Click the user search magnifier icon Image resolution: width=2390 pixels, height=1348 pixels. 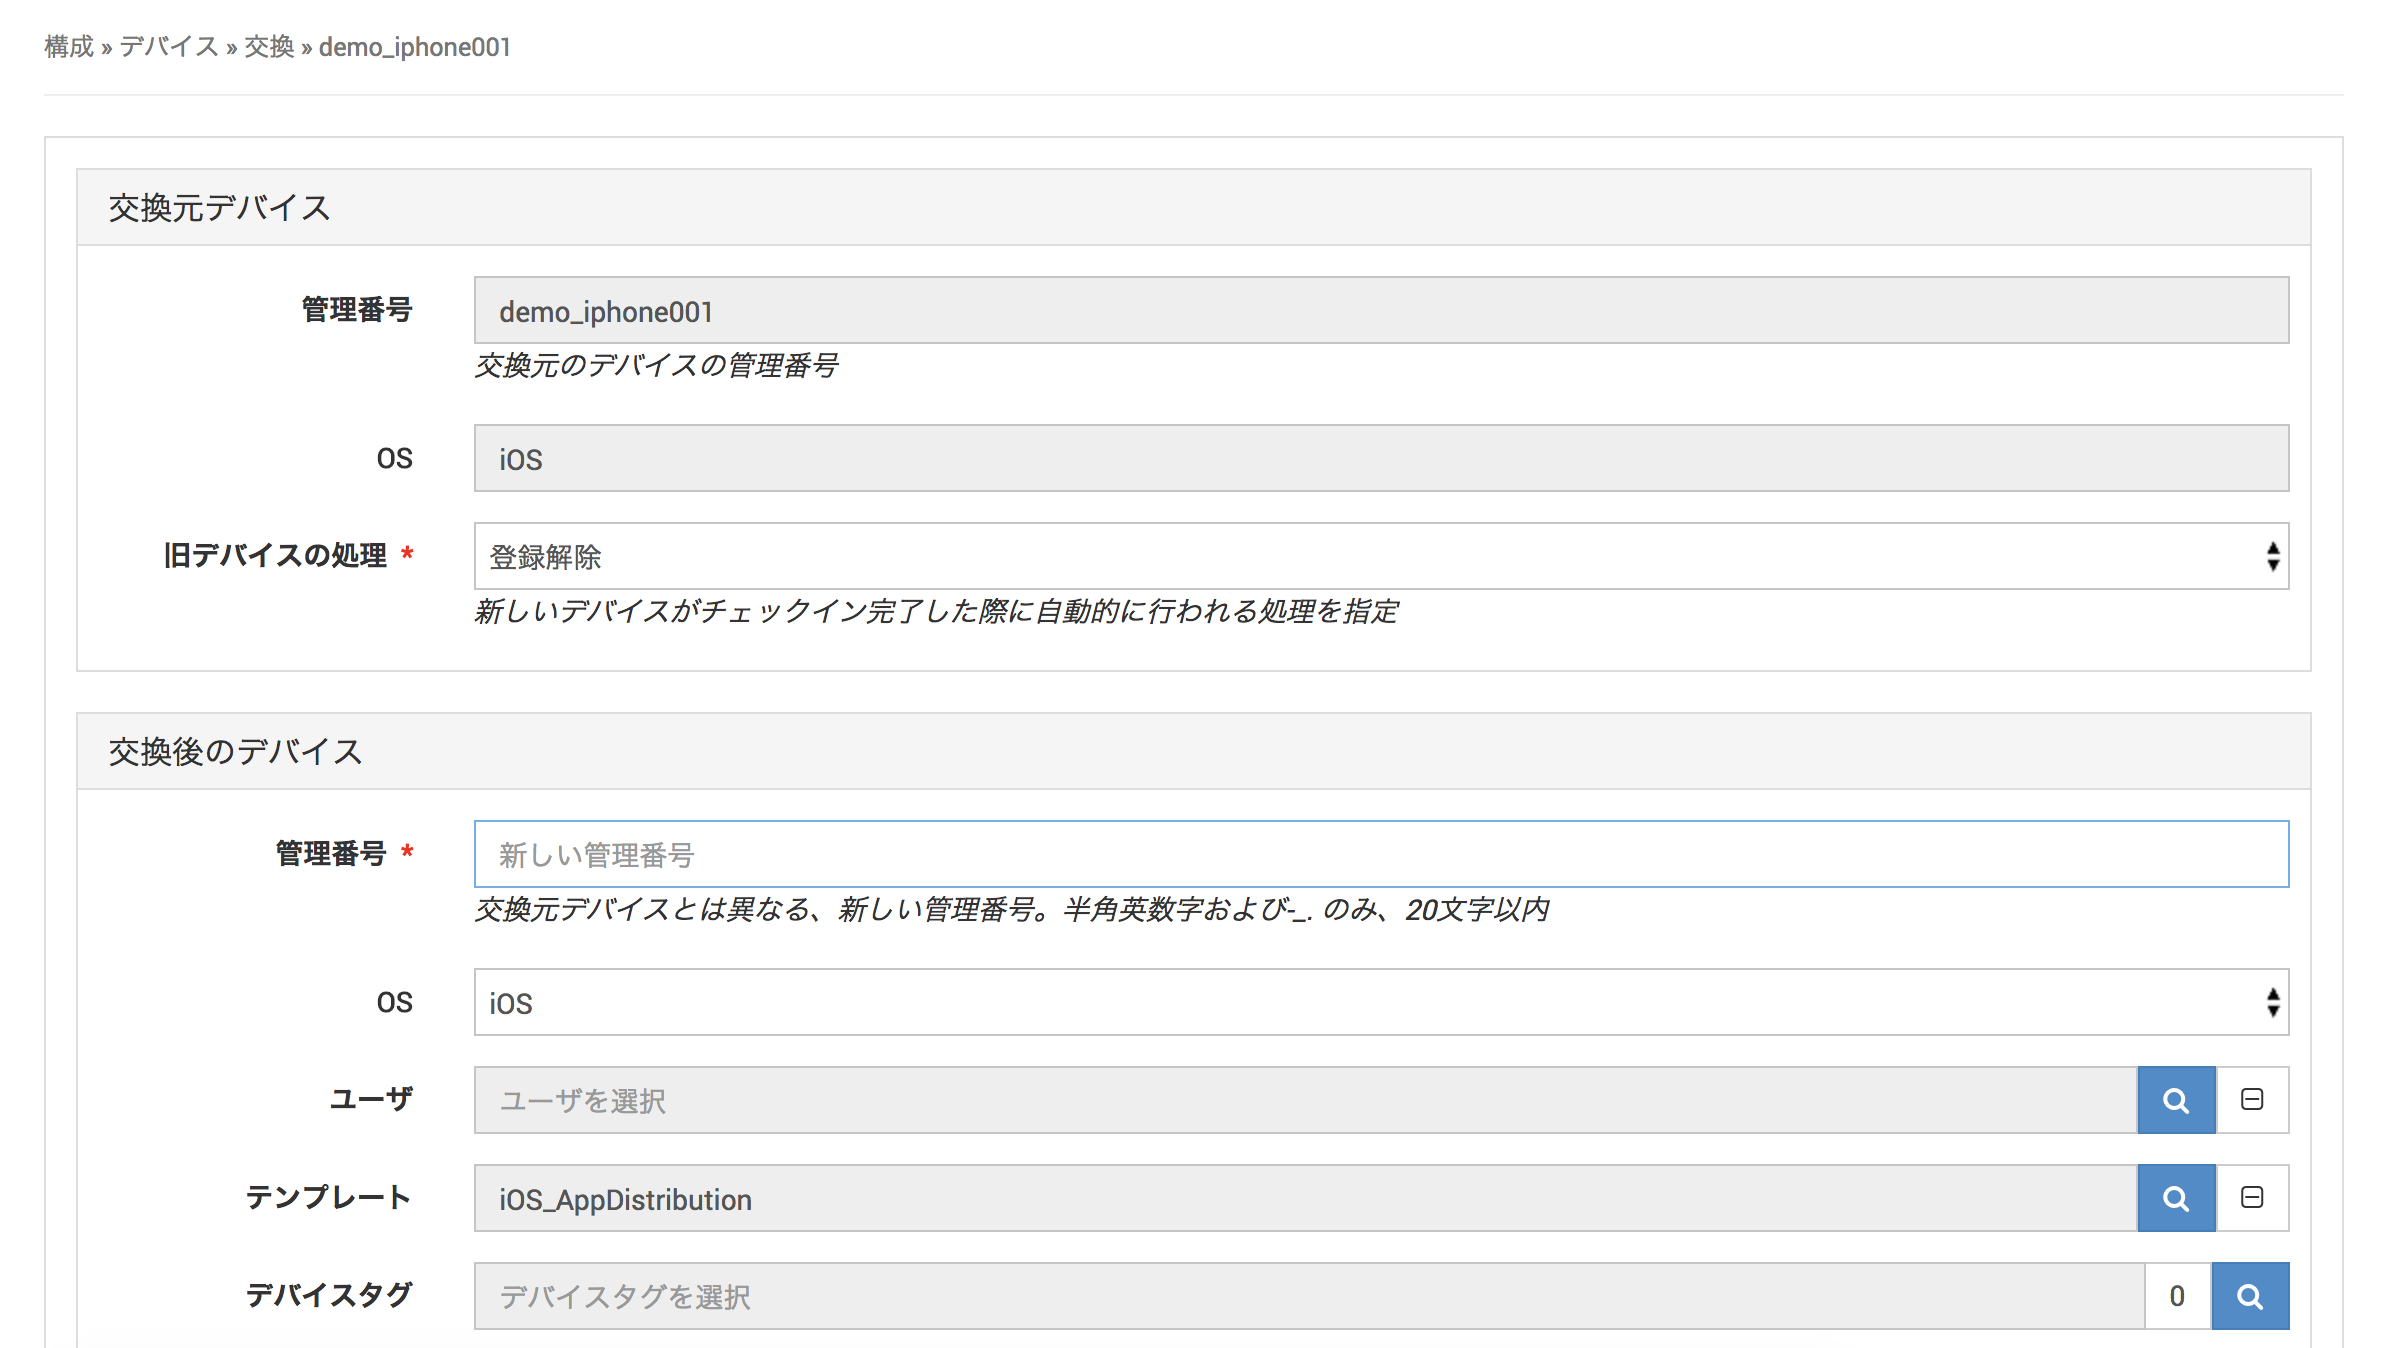point(2175,1100)
